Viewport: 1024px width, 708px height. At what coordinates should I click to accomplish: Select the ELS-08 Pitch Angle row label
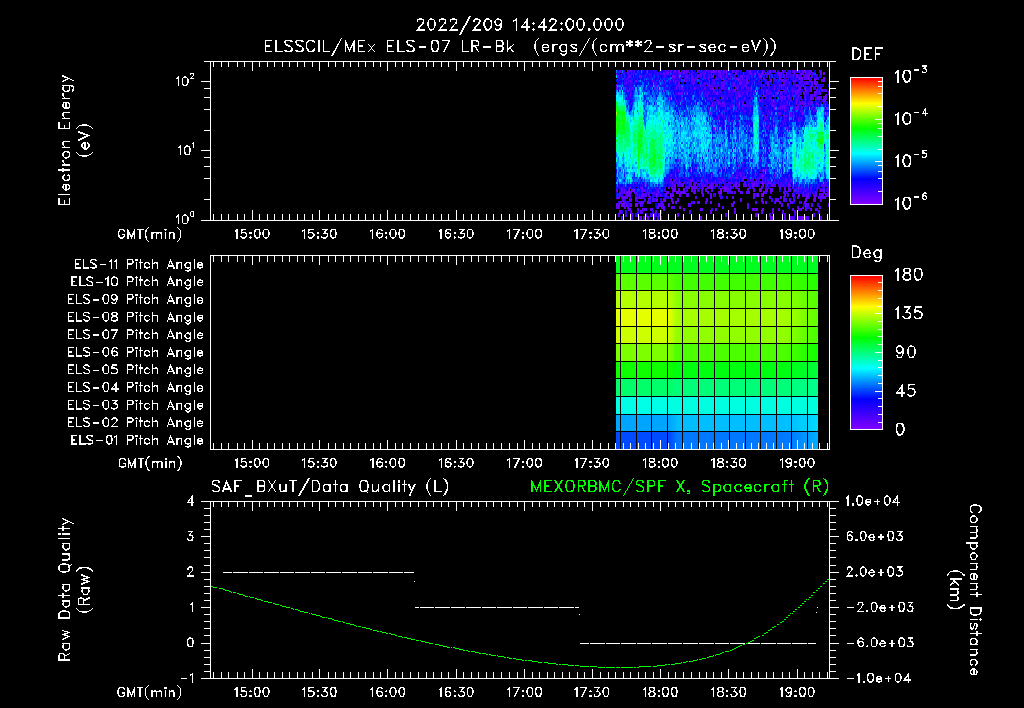135,317
